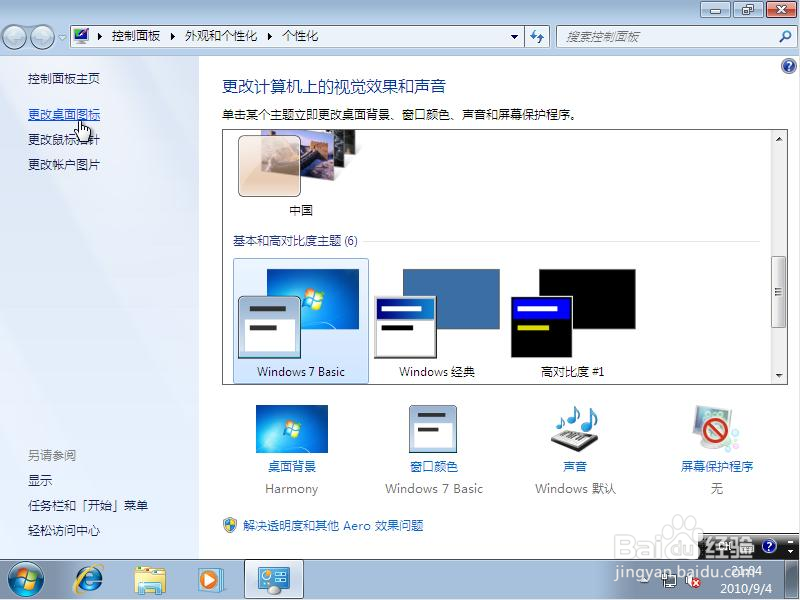Screen dimensions: 800x600
Task: Click the language bar help icon
Action: point(769,546)
